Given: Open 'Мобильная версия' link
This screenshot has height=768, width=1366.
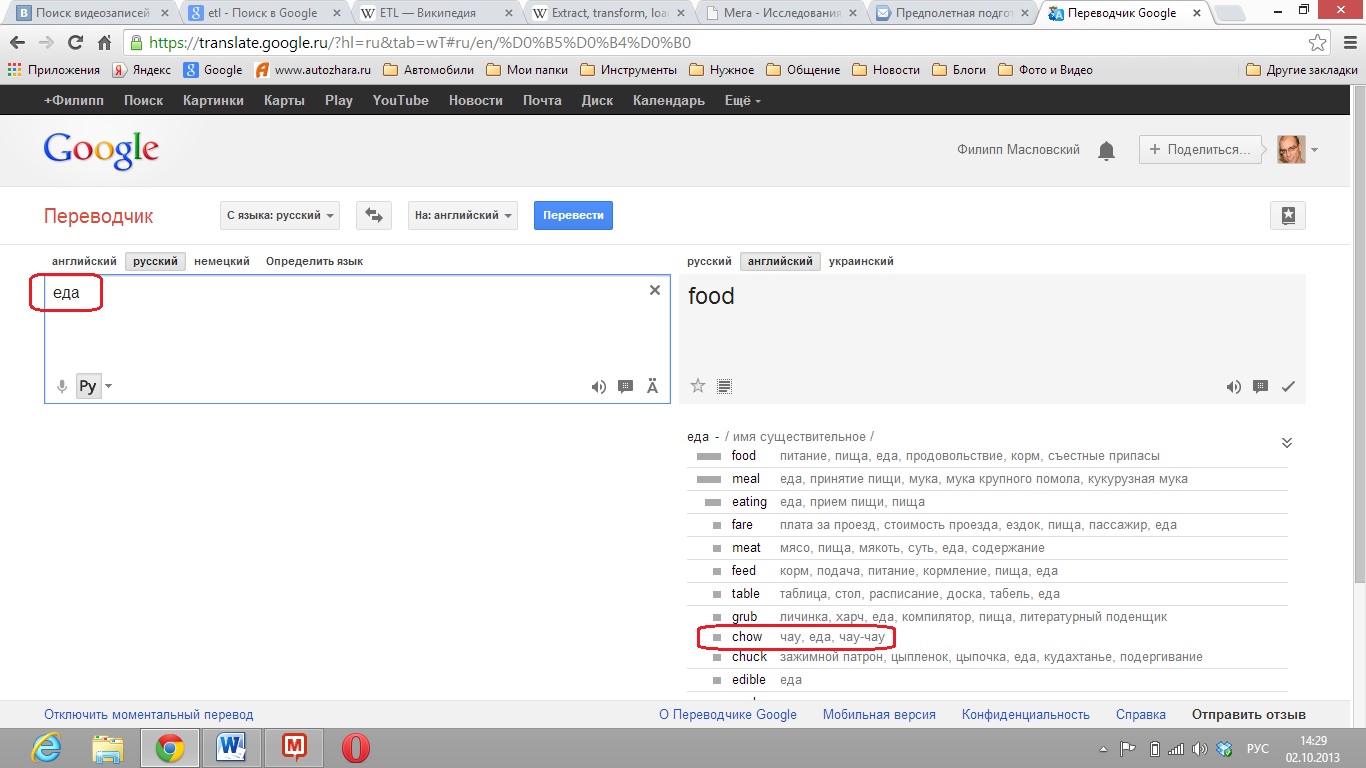Looking at the screenshot, I should (x=879, y=714).
